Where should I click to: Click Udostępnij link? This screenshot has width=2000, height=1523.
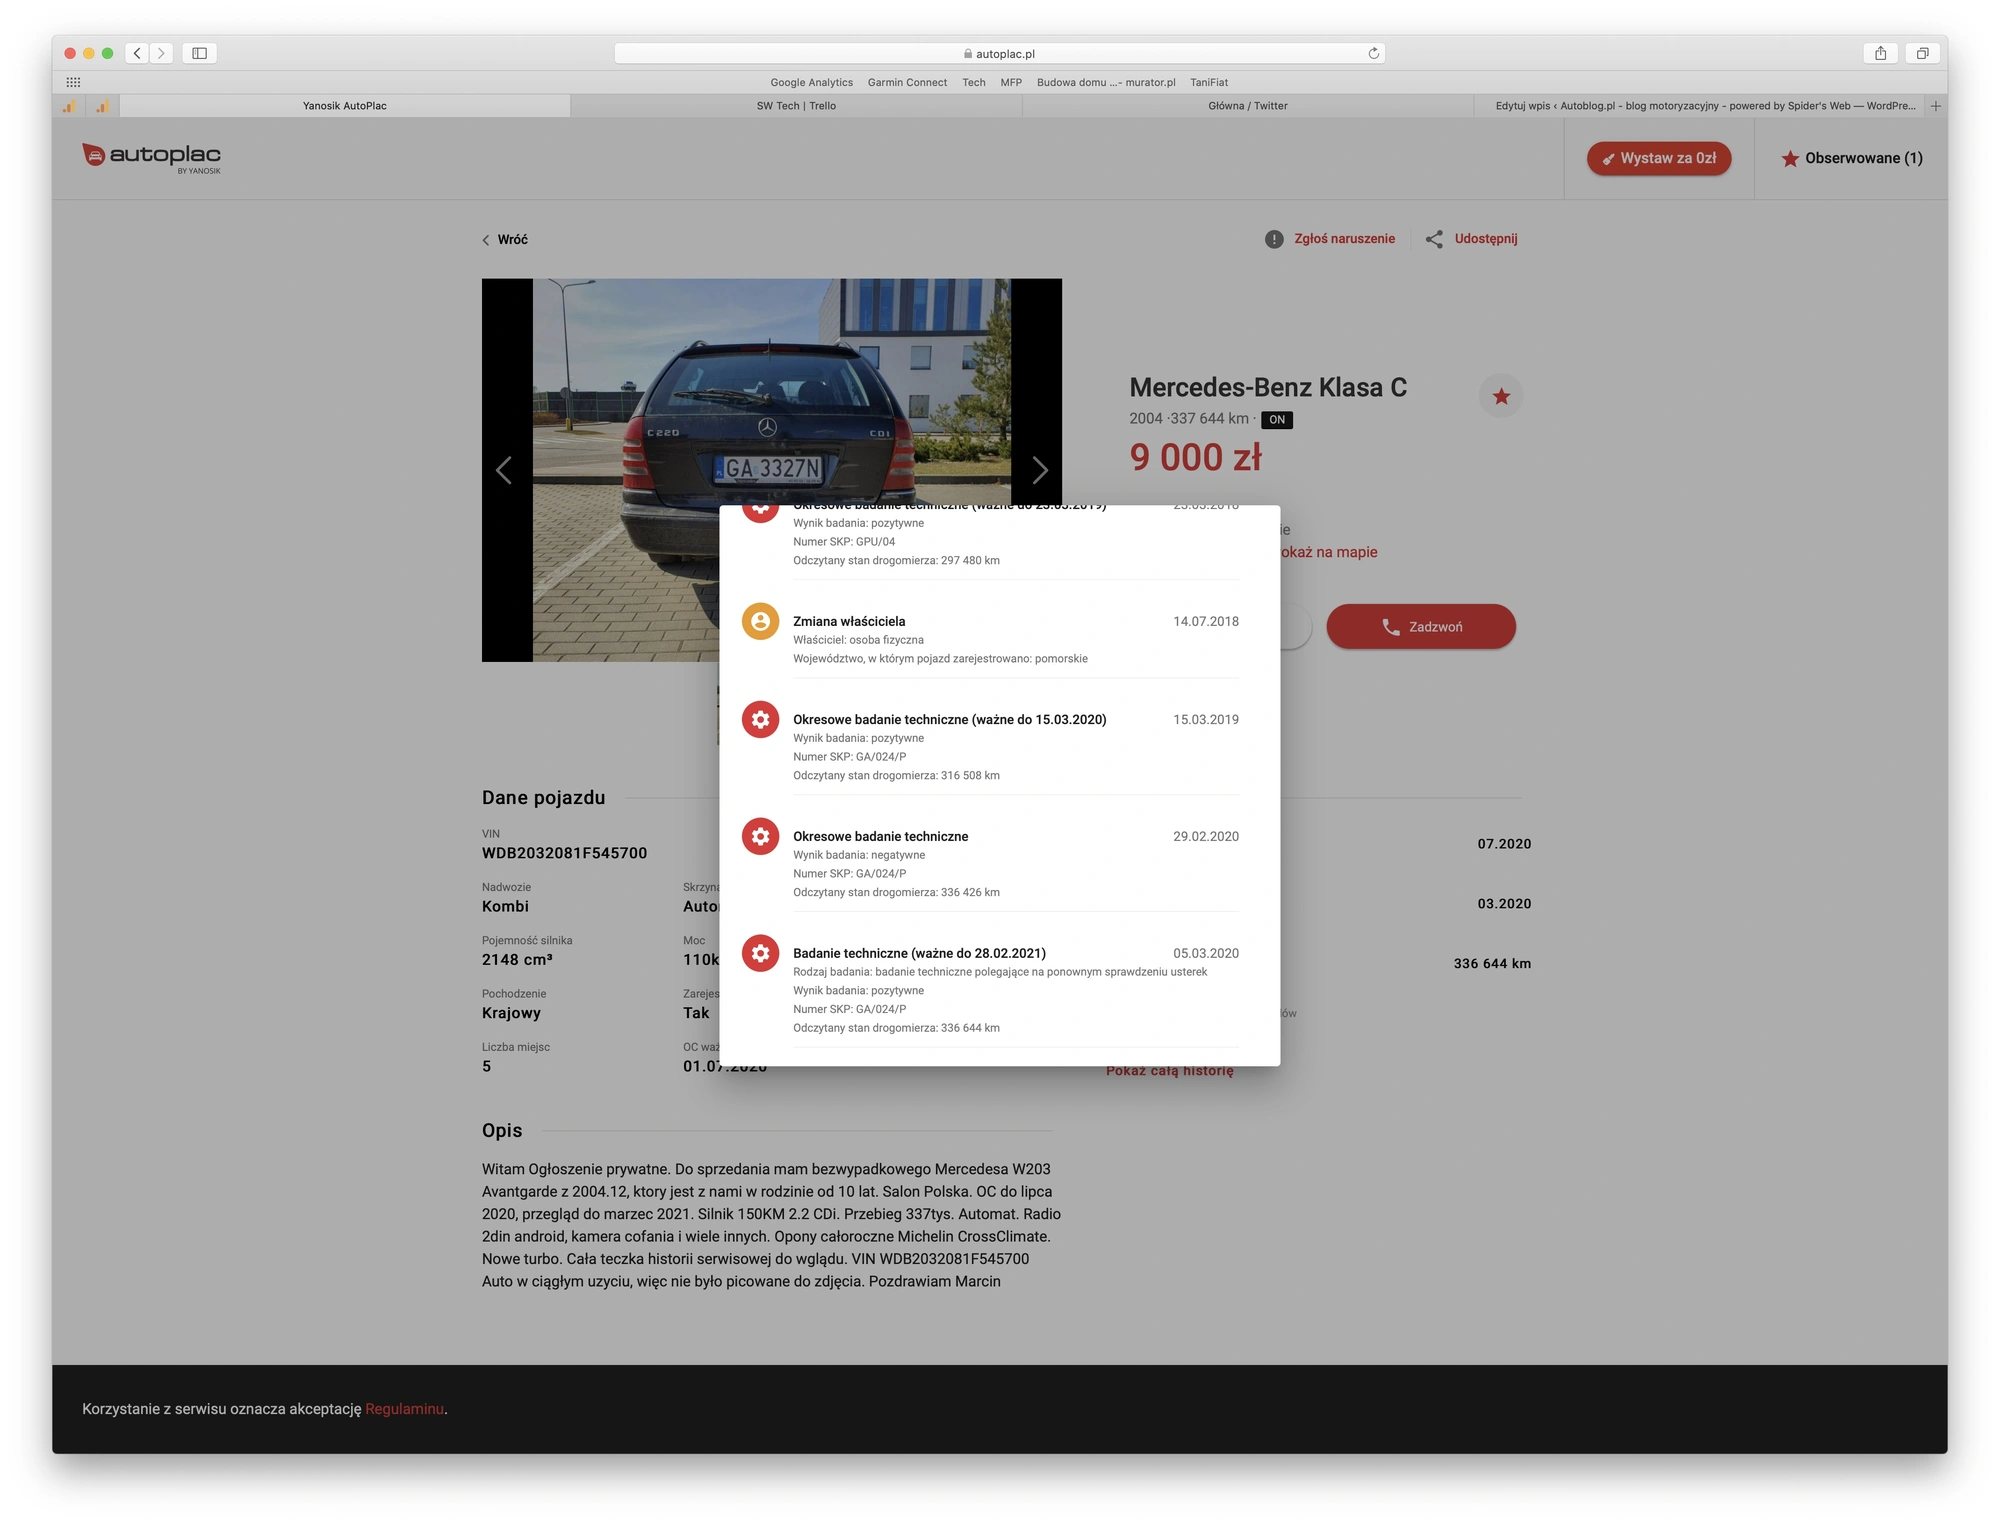1486,239
